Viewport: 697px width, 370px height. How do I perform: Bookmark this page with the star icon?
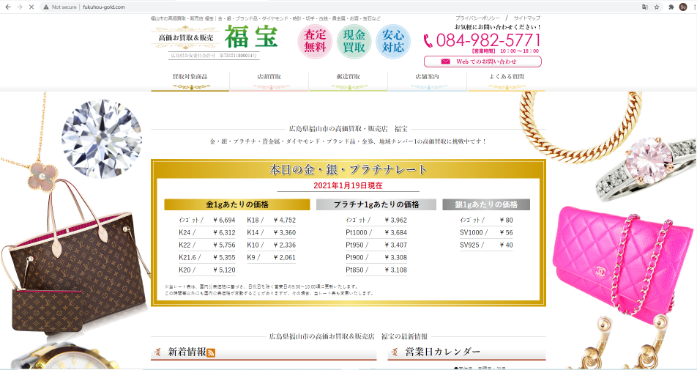pyautogui.click(x=657, y=7)
